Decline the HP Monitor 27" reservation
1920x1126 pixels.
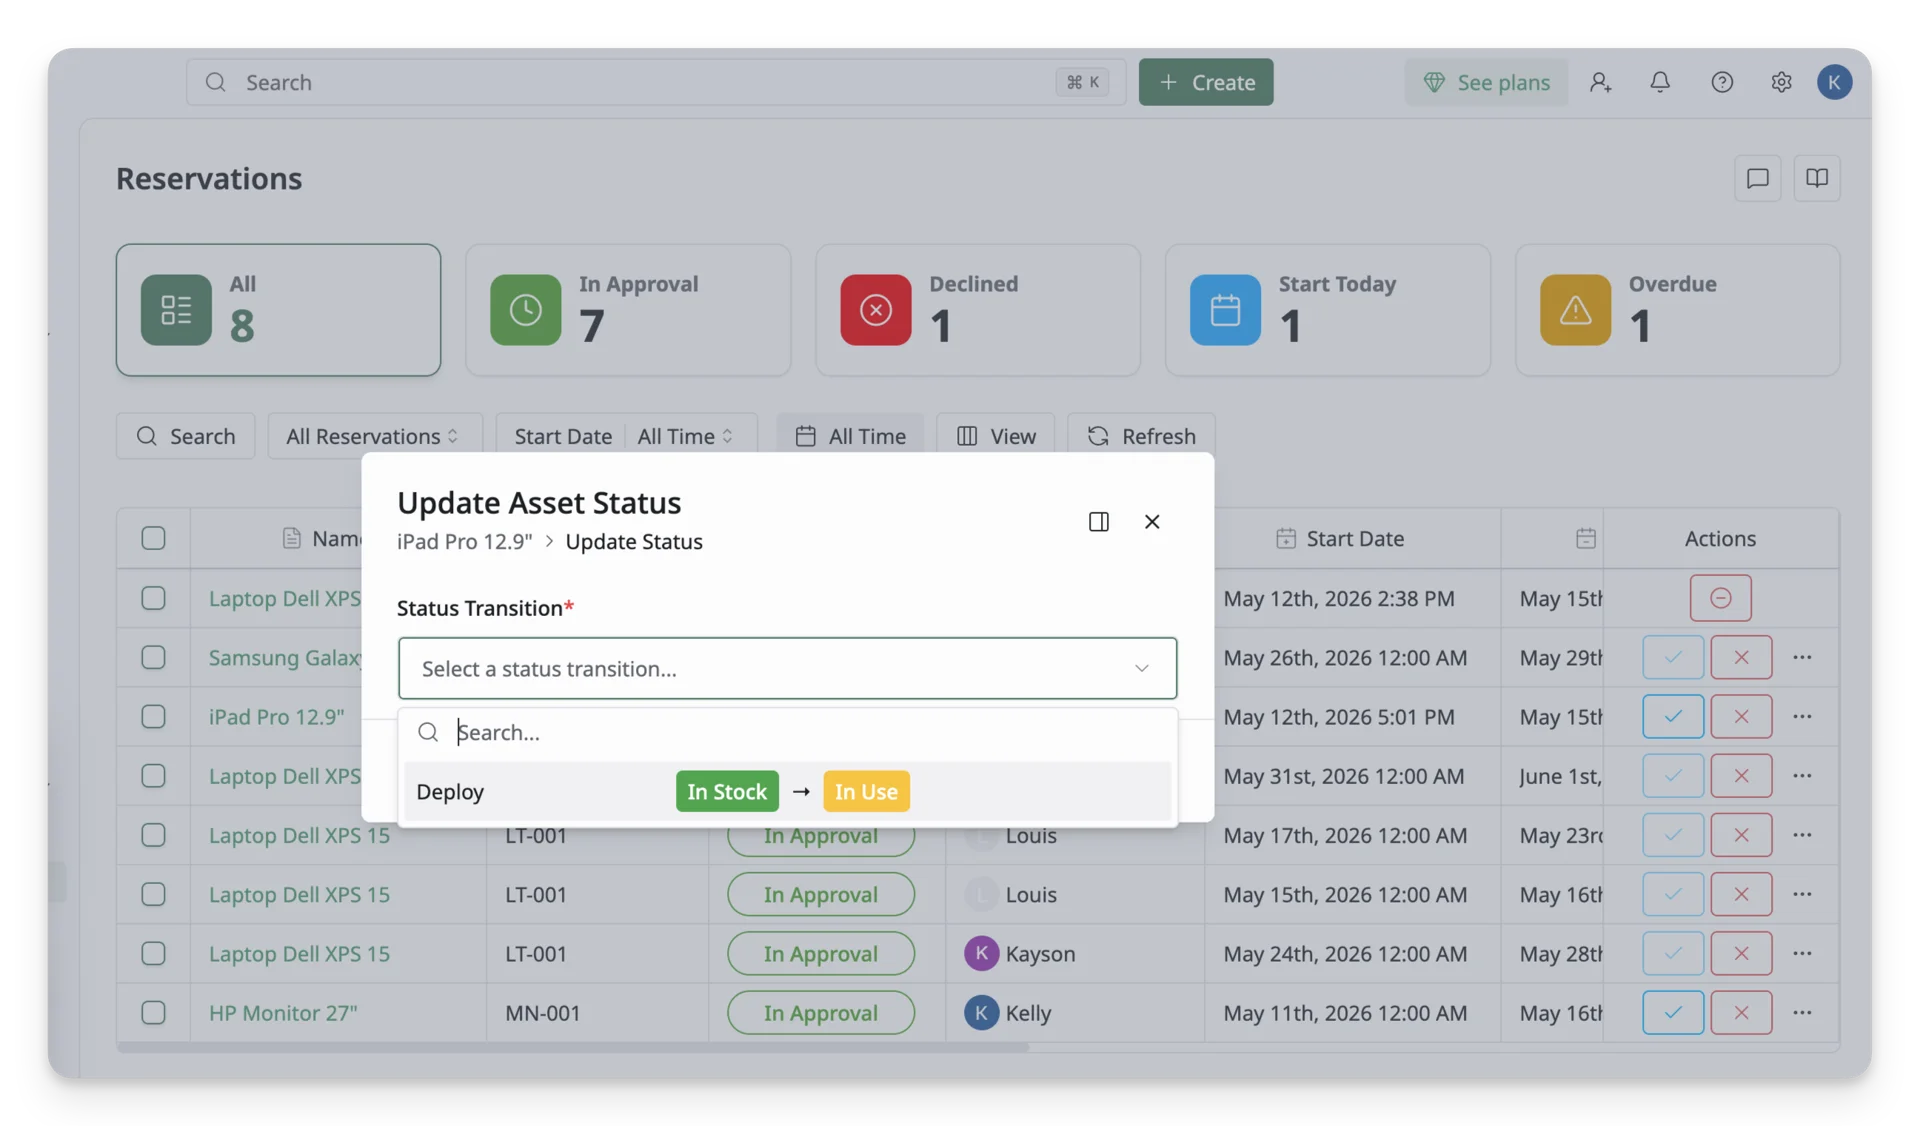click(1741, 1012)
